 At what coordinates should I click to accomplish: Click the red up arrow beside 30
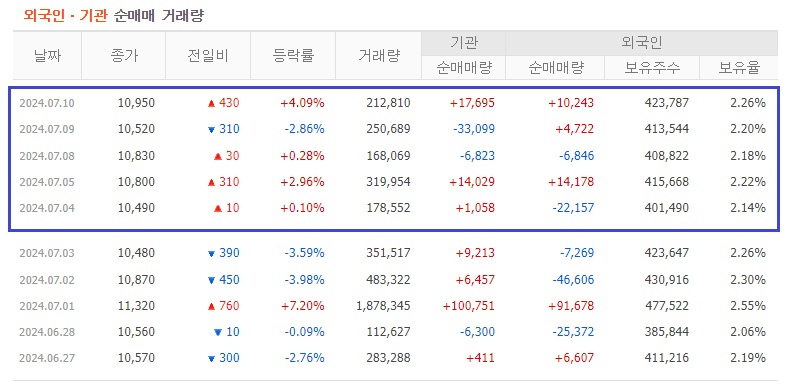(x=218, y=156)
